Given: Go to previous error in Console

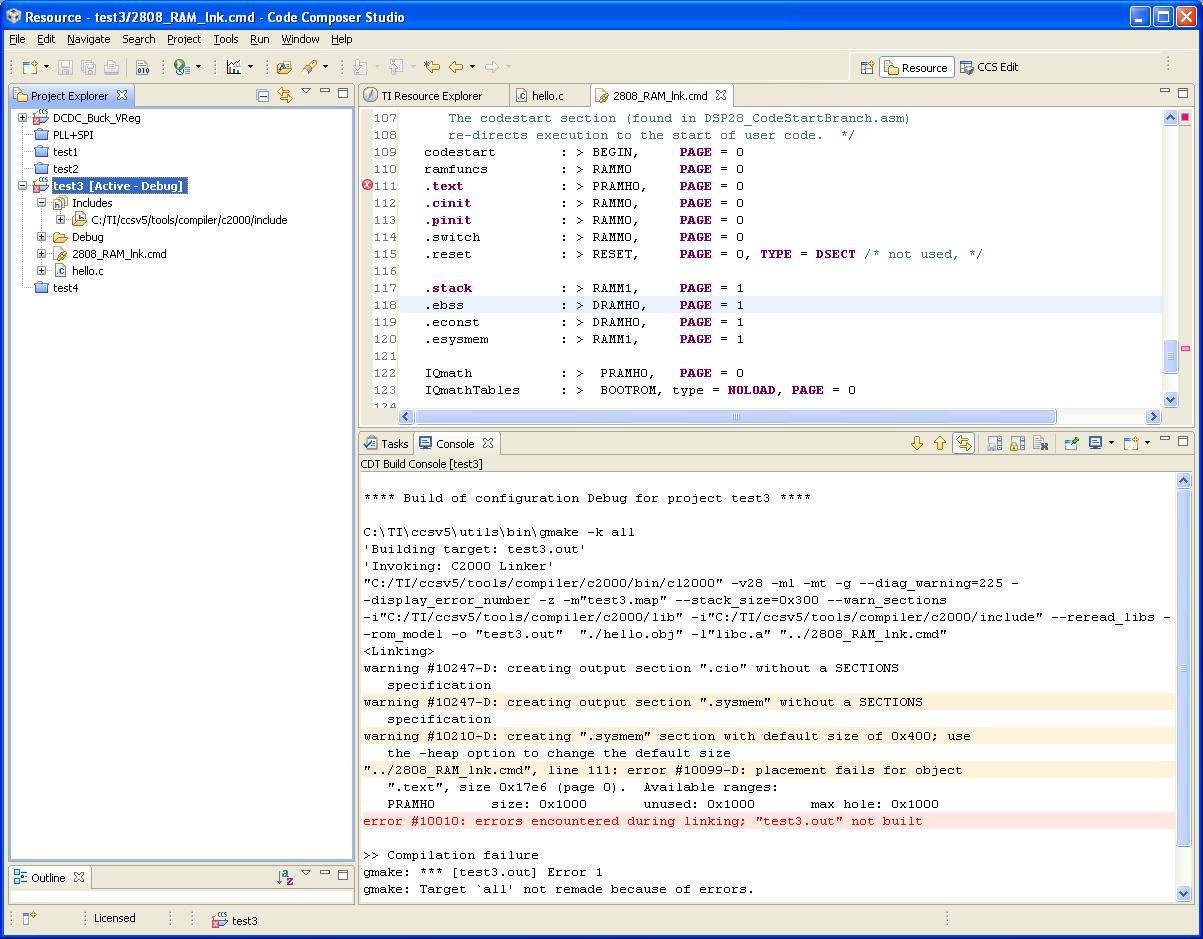Looking at the screenshot, I should 940,443.
